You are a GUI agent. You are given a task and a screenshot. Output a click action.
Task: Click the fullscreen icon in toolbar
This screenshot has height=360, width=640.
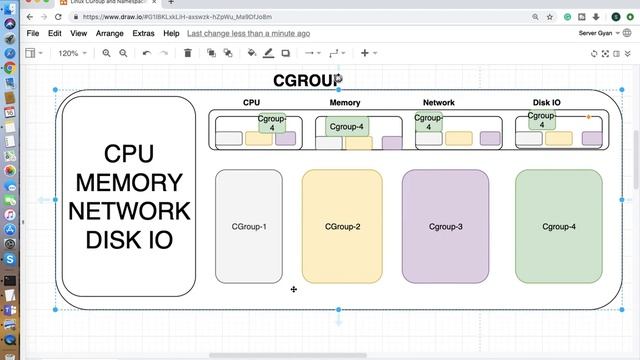[605, 53]
